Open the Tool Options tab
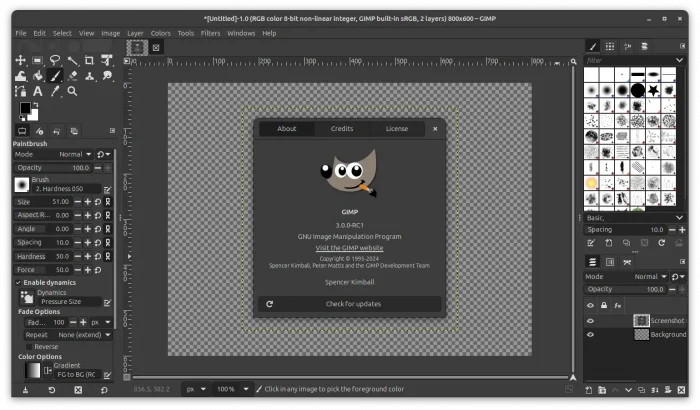This screenshot has width=700, height=410. click(x=22, y=131)
